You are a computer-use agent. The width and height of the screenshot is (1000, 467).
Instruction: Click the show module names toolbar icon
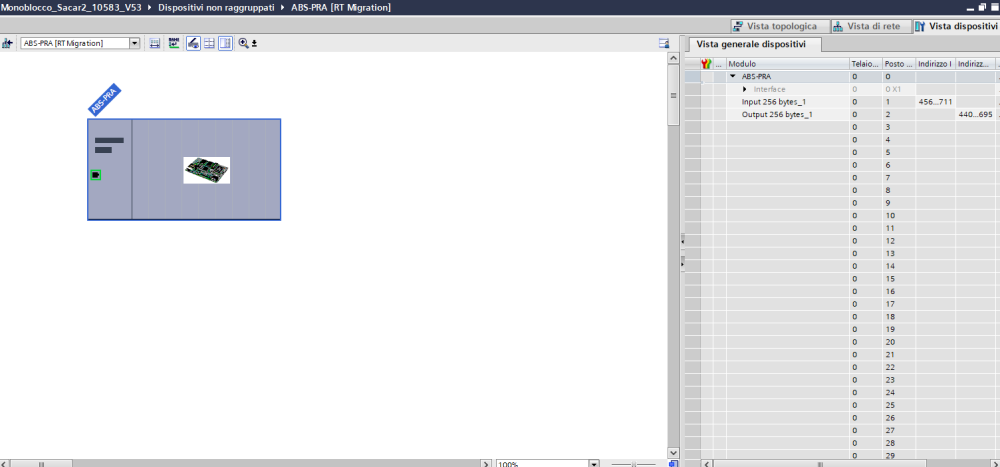[174, 43]
